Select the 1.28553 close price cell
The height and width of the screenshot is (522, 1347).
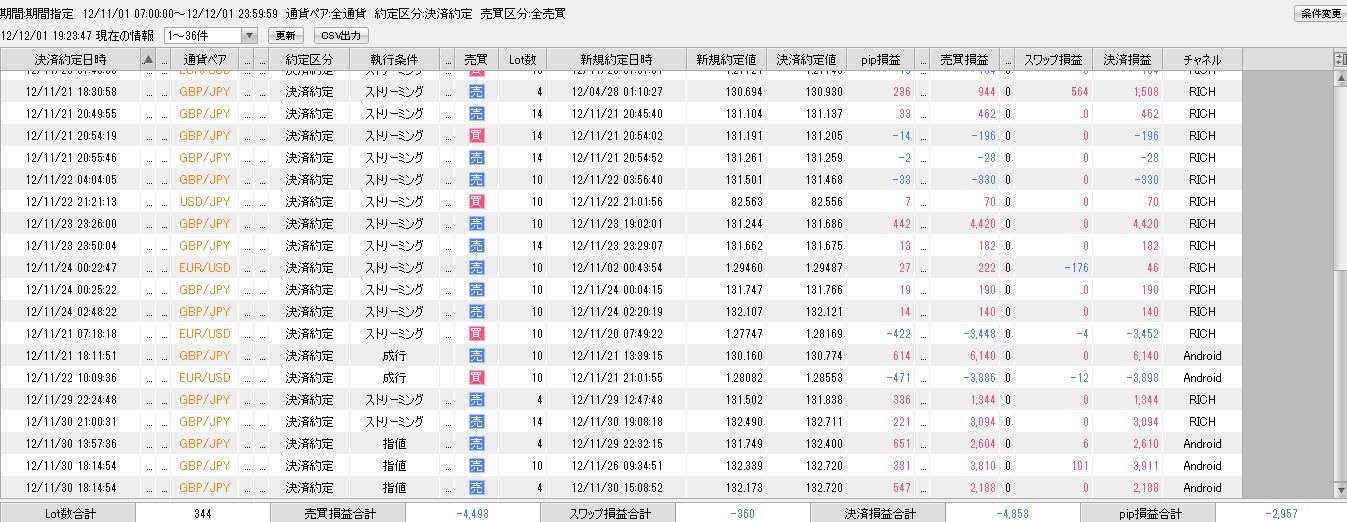click(x=807, y=377)
